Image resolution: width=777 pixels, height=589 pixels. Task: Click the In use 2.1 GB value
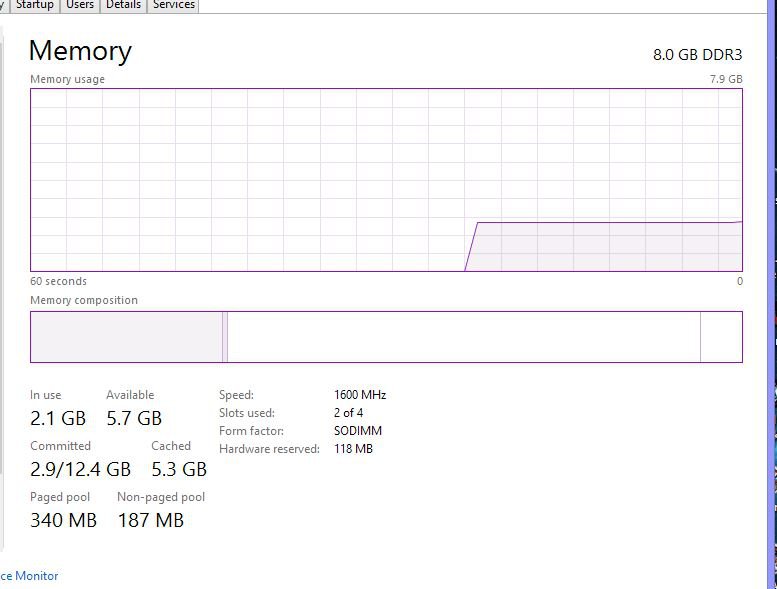pos(58,418)
